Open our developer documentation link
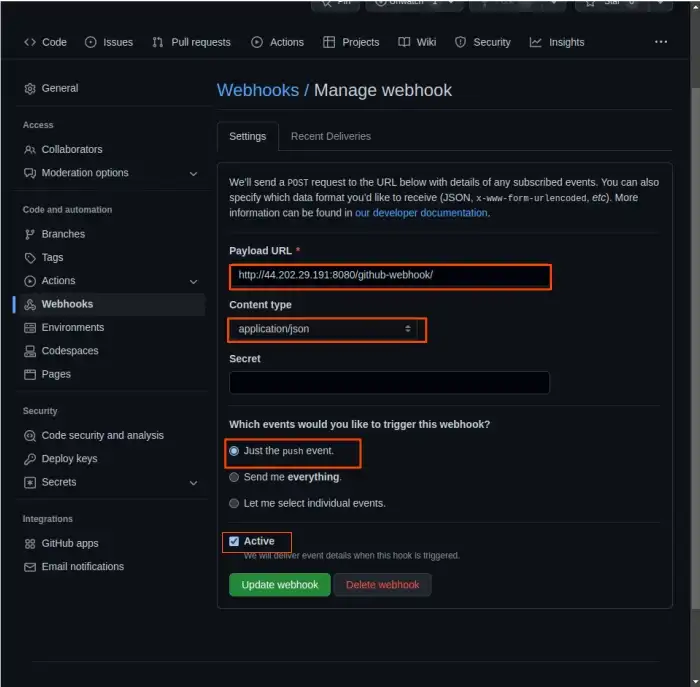Screen dimensions: 700x687 click(421, 213)
